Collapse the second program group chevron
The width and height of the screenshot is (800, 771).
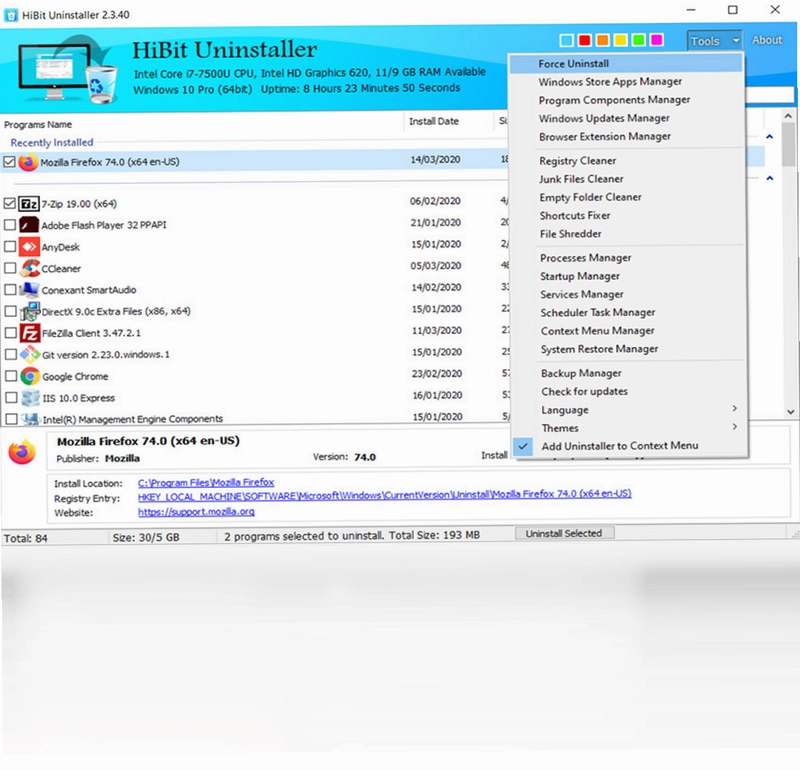[x=769, y=178]
